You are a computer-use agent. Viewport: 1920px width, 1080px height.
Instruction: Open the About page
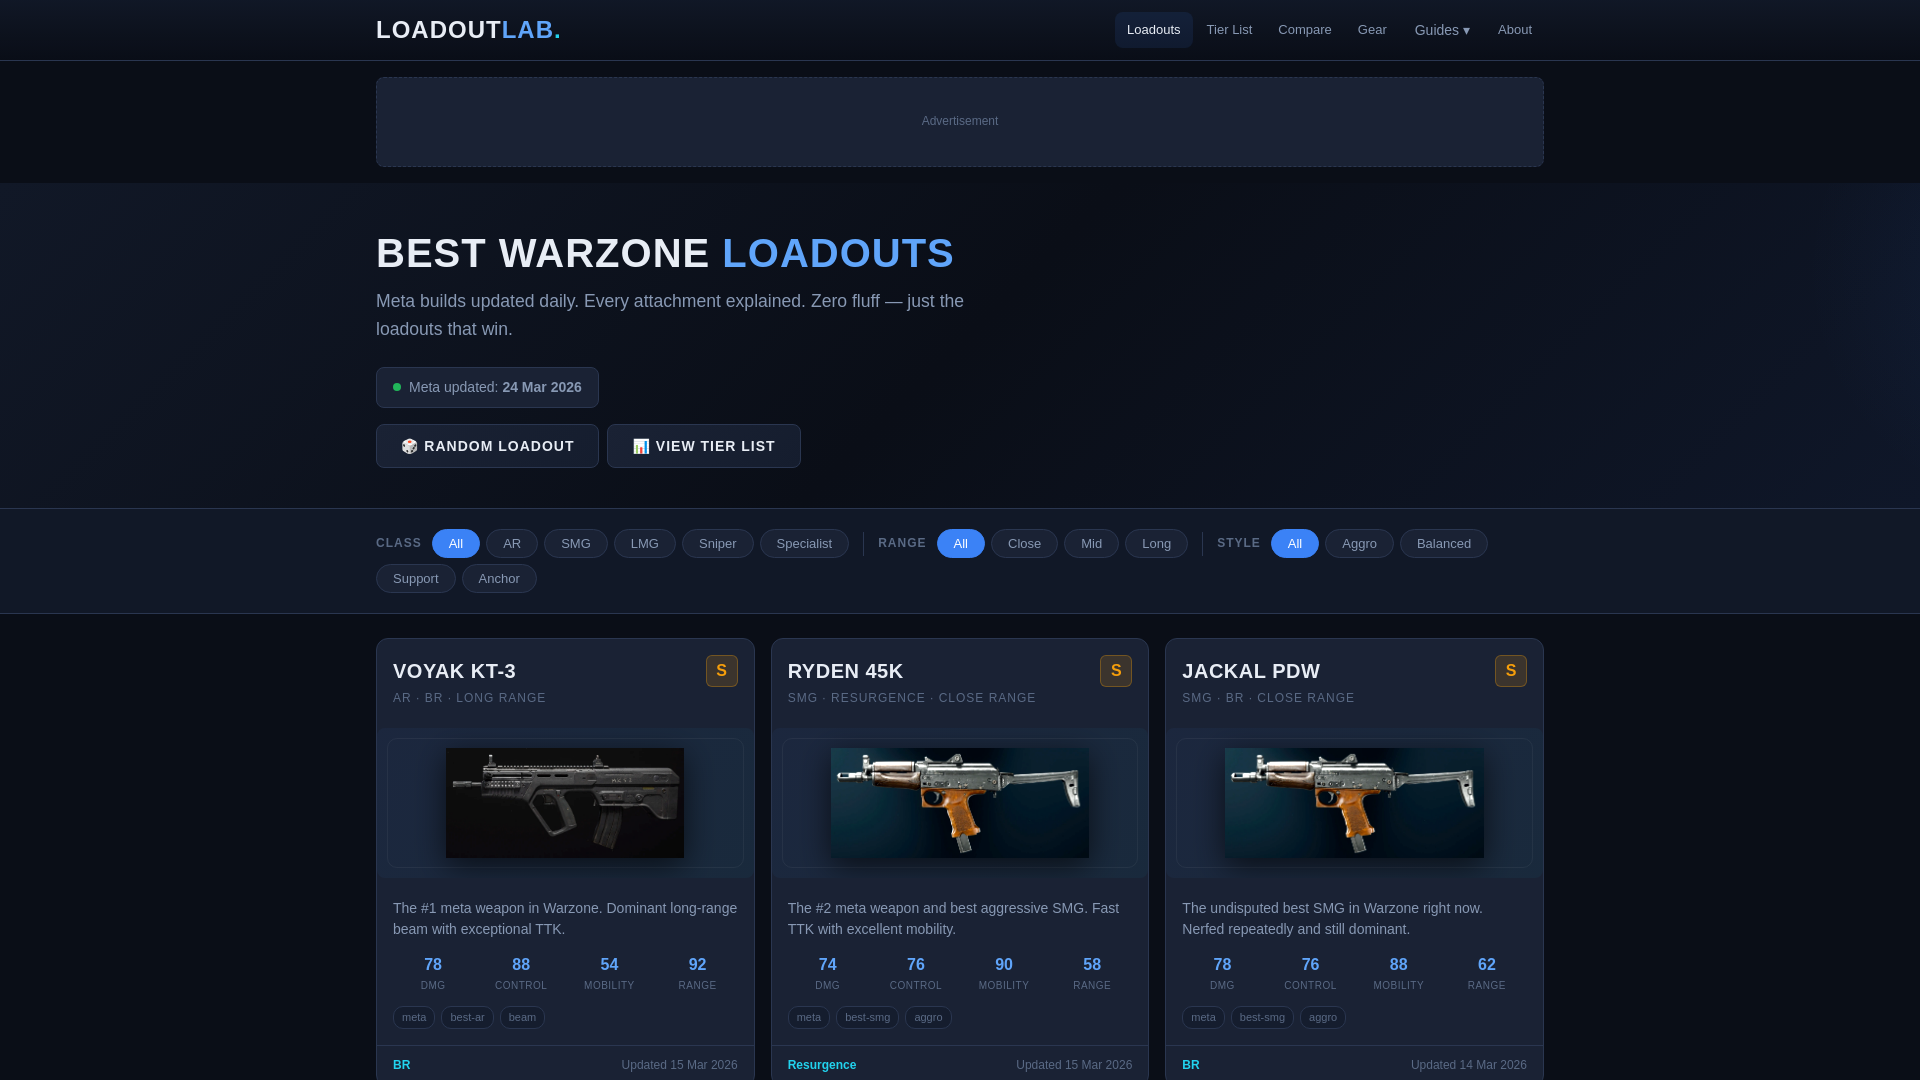pos(1514,30)
